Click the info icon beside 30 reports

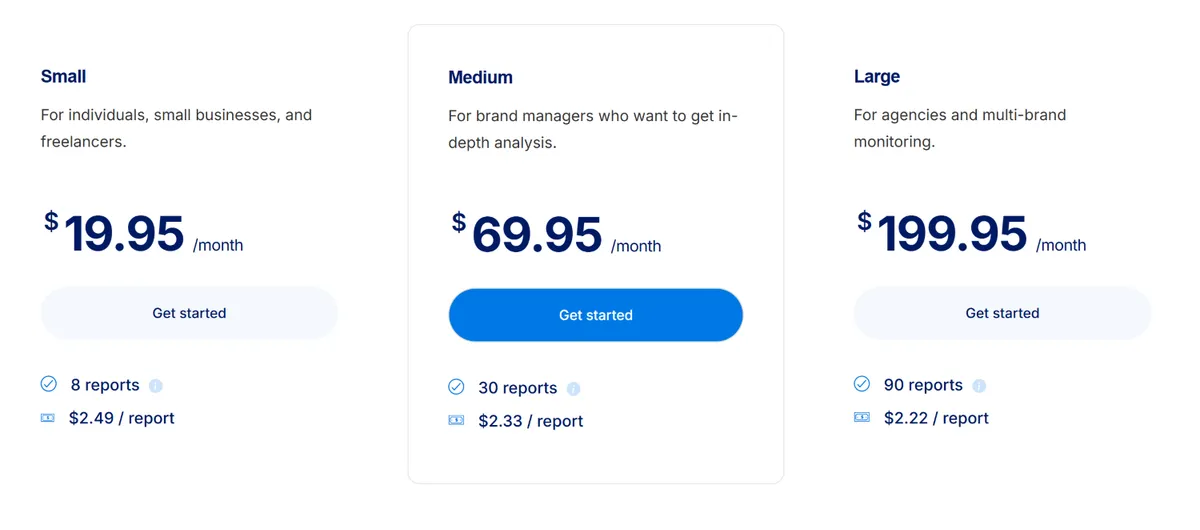[x=573, y=389]
